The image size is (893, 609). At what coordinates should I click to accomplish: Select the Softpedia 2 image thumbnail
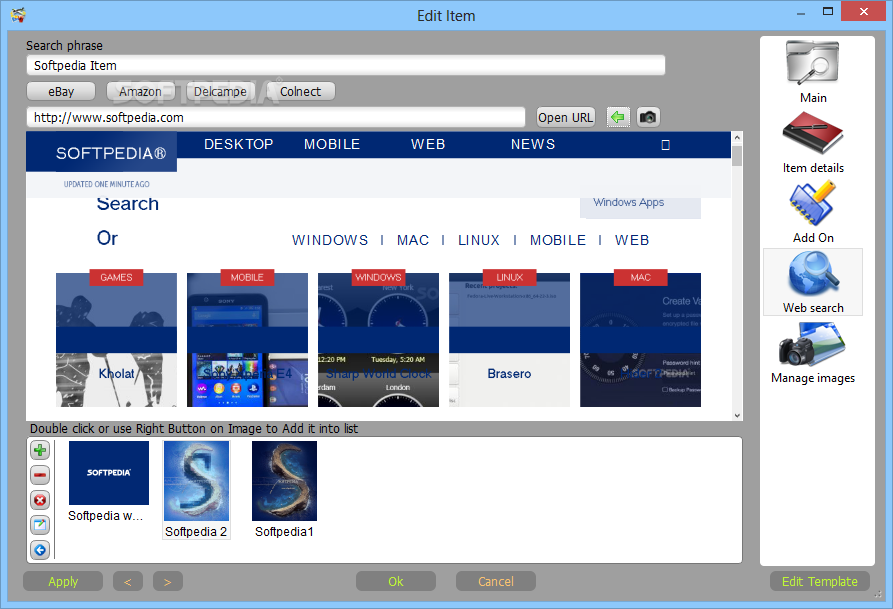(196, 490)
